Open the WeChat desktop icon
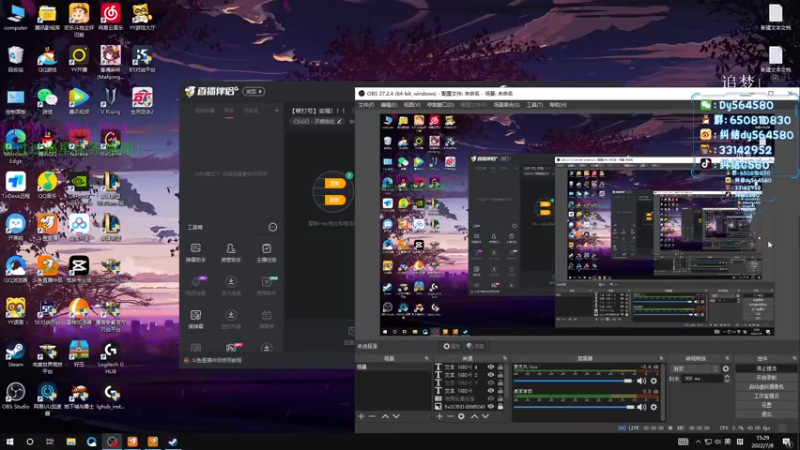Screen dimensions: 800x450 click(x=47, y=101)
